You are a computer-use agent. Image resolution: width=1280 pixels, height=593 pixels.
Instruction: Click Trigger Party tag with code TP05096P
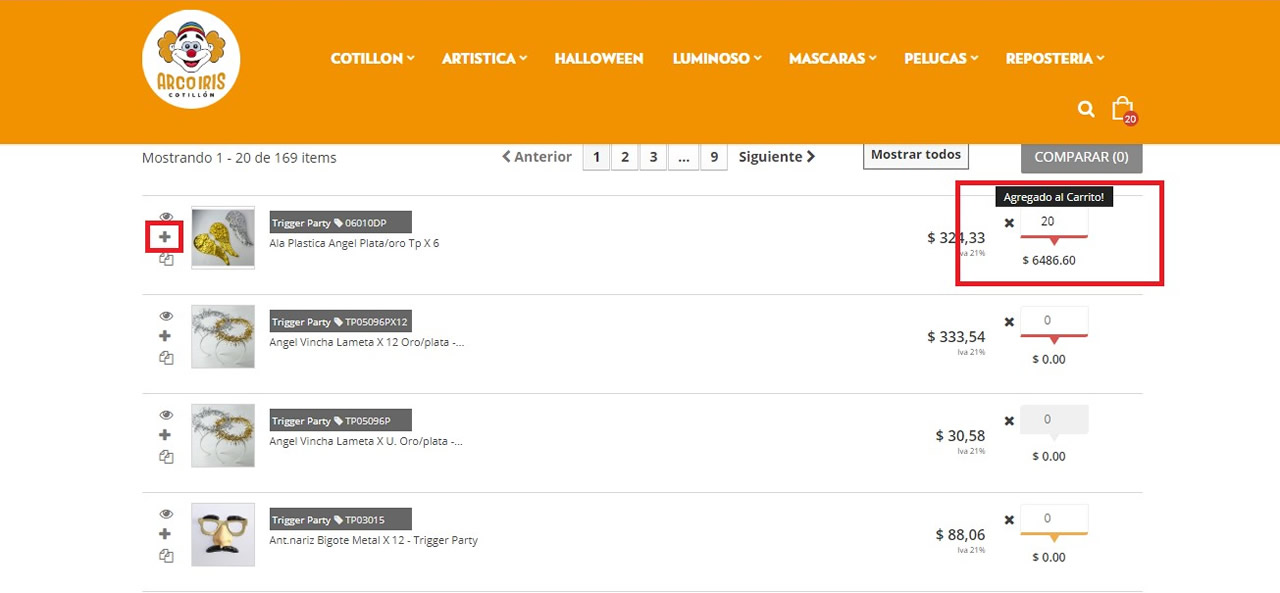coord(340,421)
